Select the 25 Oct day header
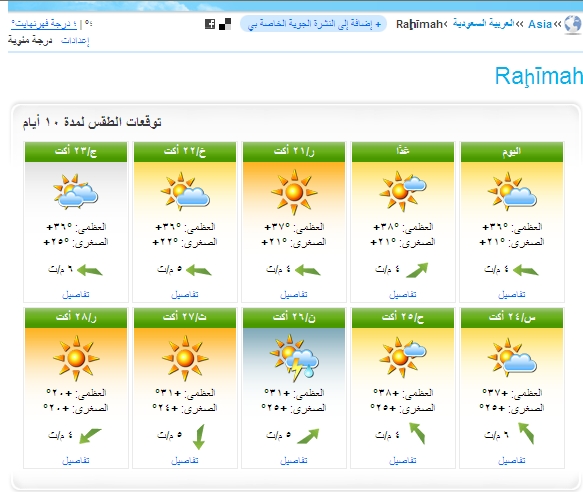Image resolution: width=583 pixels, height=492 pixels. tap(403, 317)
